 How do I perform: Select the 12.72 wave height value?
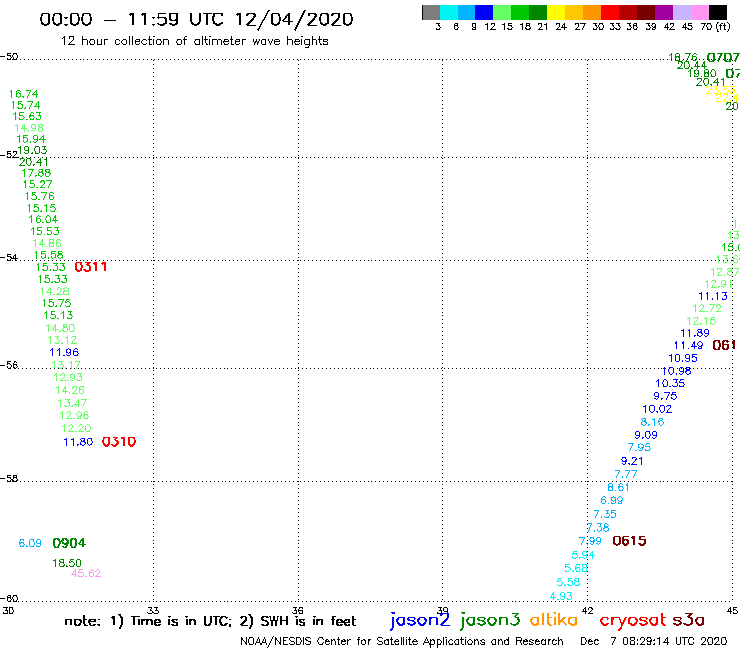(x=706, y=309)
